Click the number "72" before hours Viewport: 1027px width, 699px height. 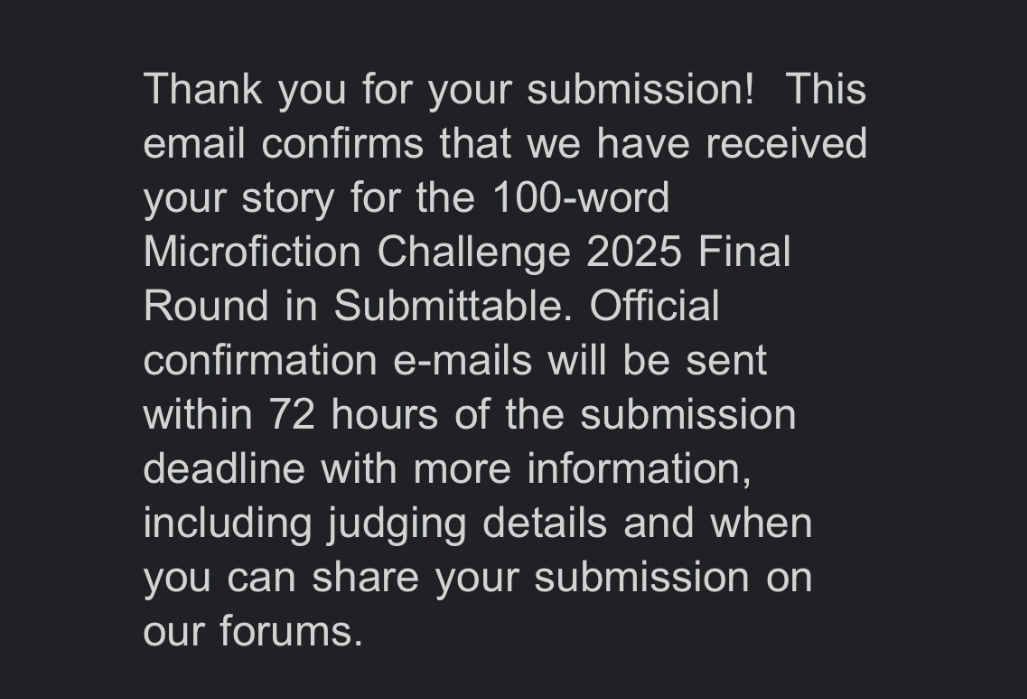tap(293, 414)
